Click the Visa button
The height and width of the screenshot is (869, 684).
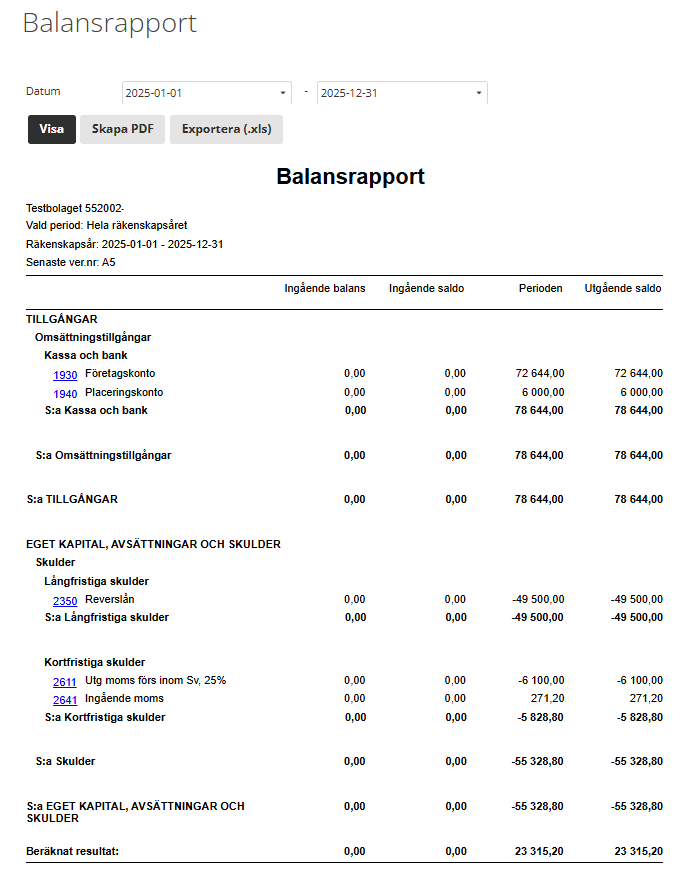52,129
